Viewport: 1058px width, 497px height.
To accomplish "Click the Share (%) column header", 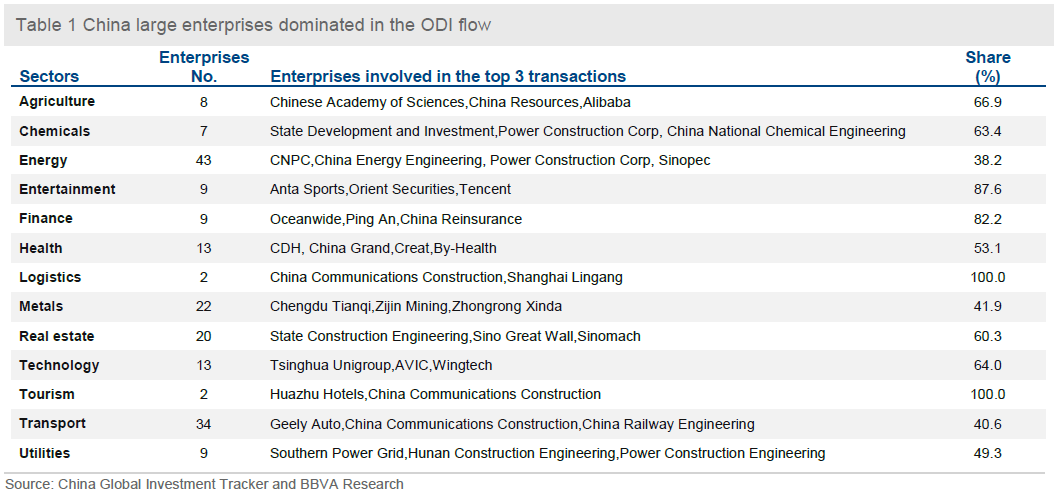I will click(987, 67).
